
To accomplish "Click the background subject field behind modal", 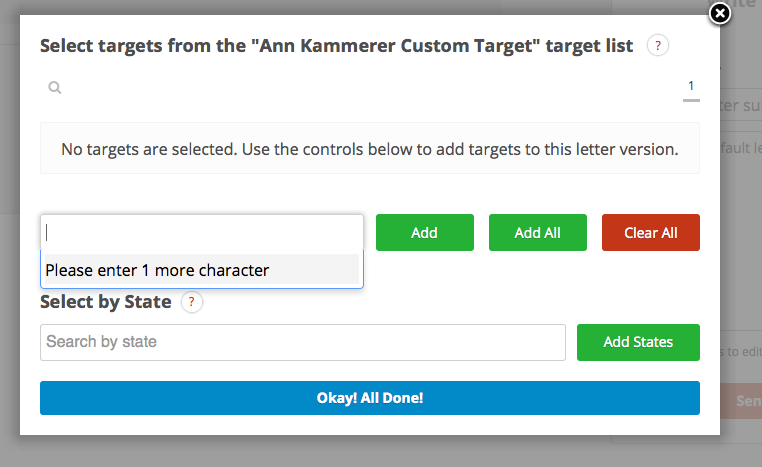I will coord(741,105).
